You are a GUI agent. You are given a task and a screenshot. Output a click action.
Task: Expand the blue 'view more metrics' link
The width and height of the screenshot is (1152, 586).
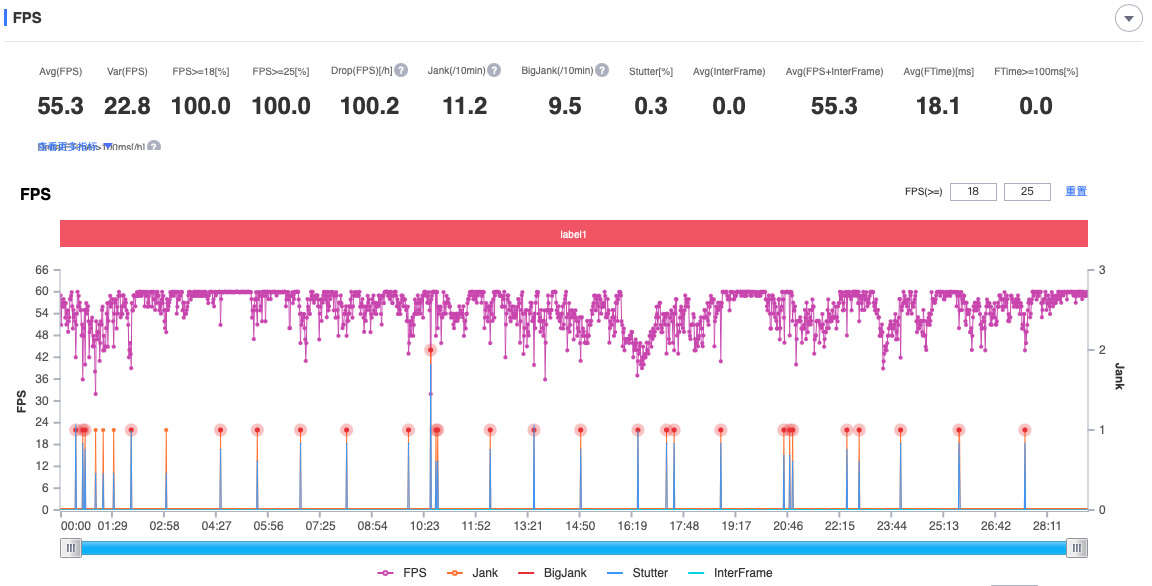(x=73, y=146)
